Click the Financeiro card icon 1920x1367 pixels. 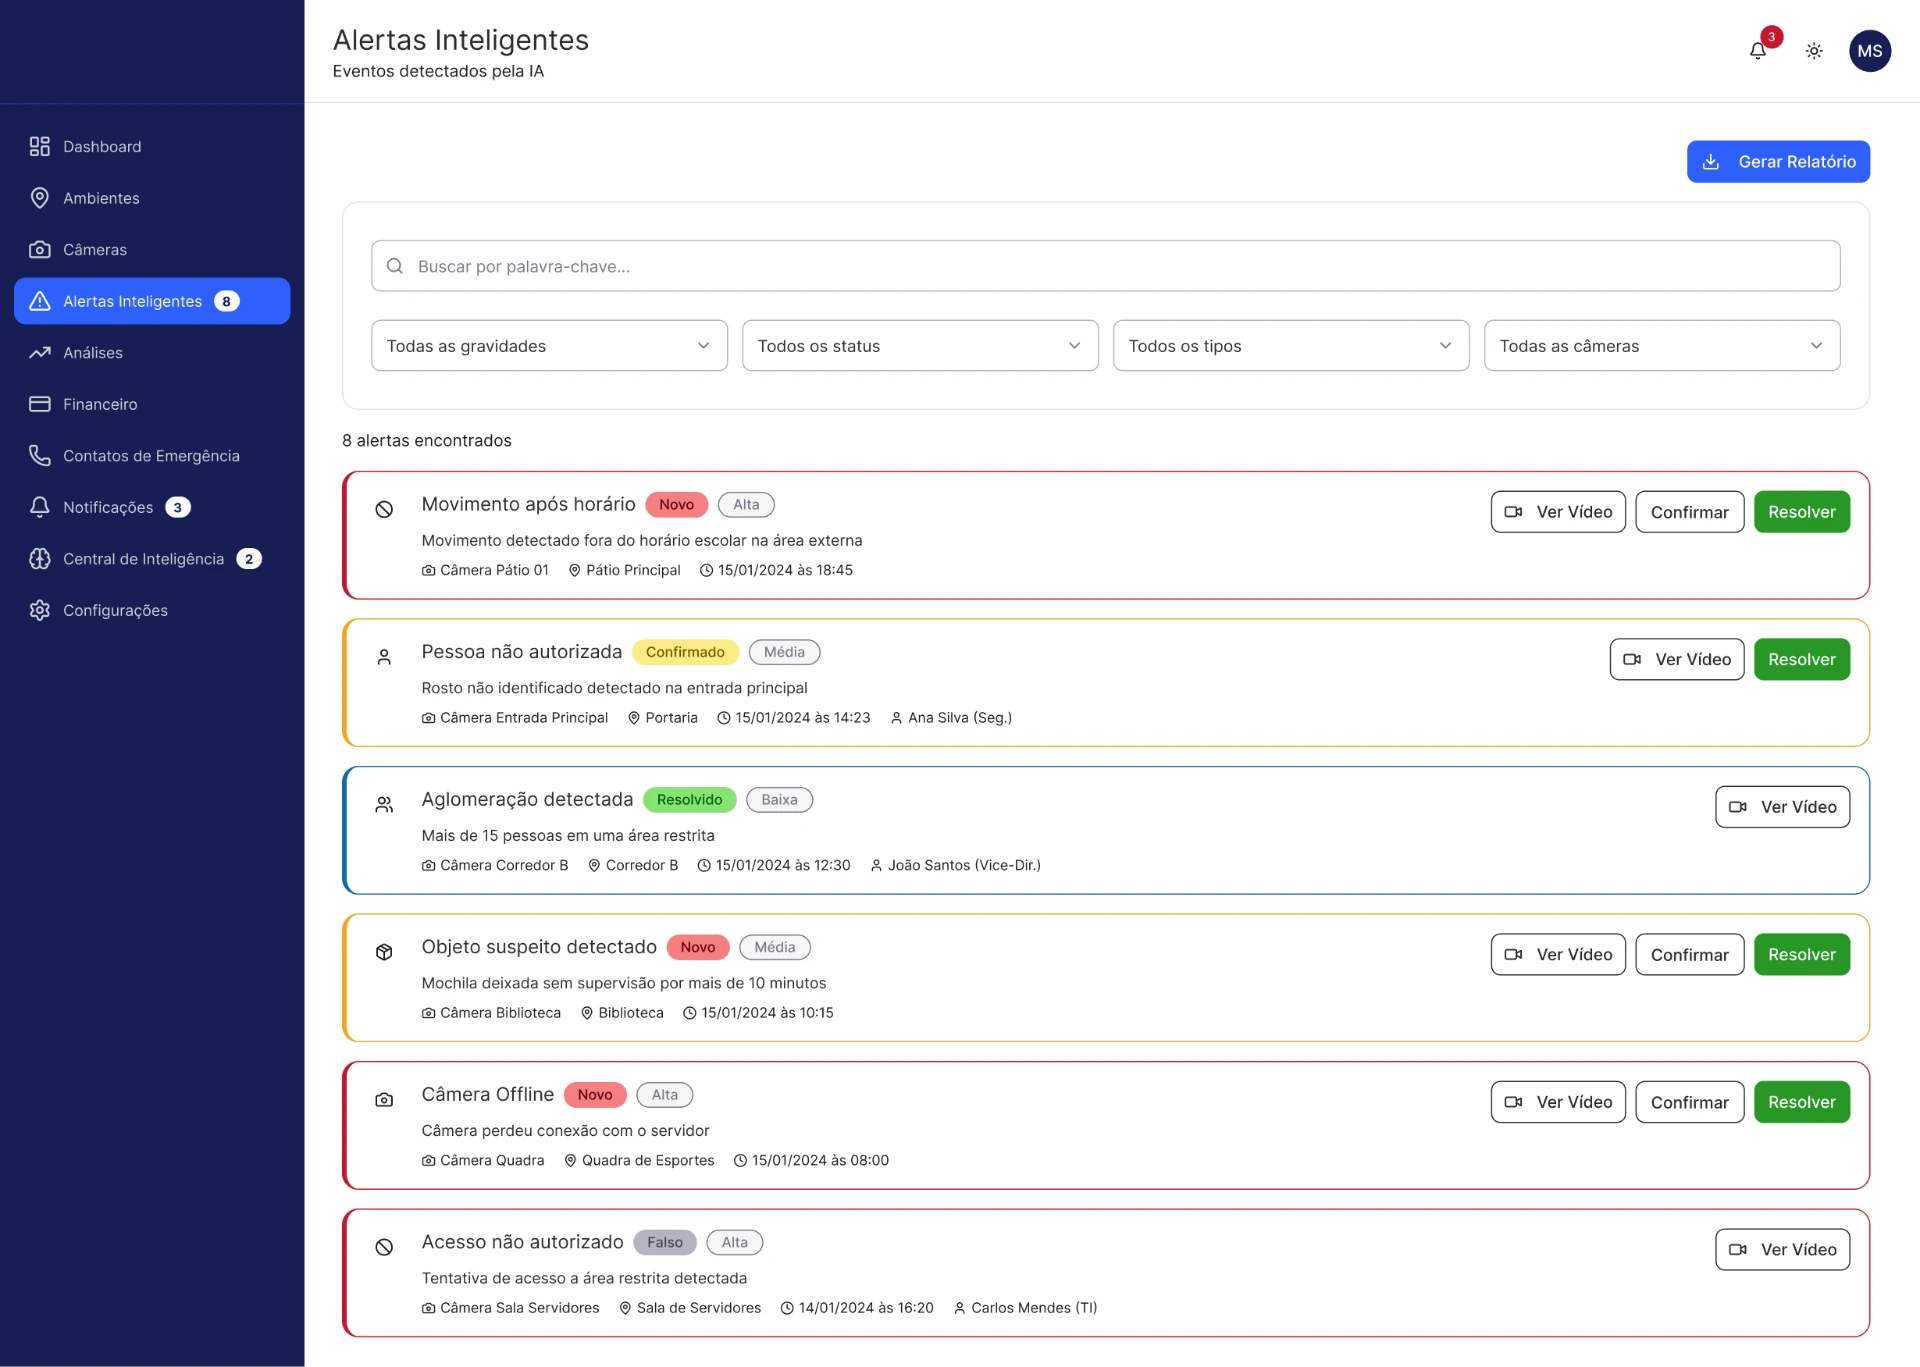40,404
